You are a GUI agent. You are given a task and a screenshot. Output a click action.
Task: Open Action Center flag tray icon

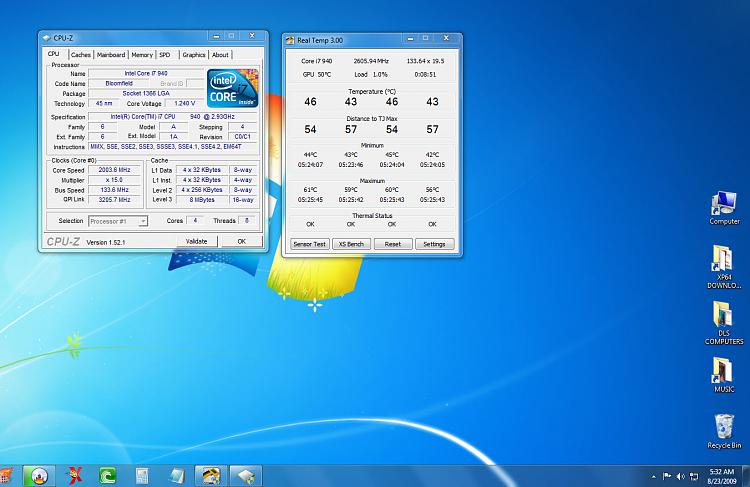[x=667, y=476]
